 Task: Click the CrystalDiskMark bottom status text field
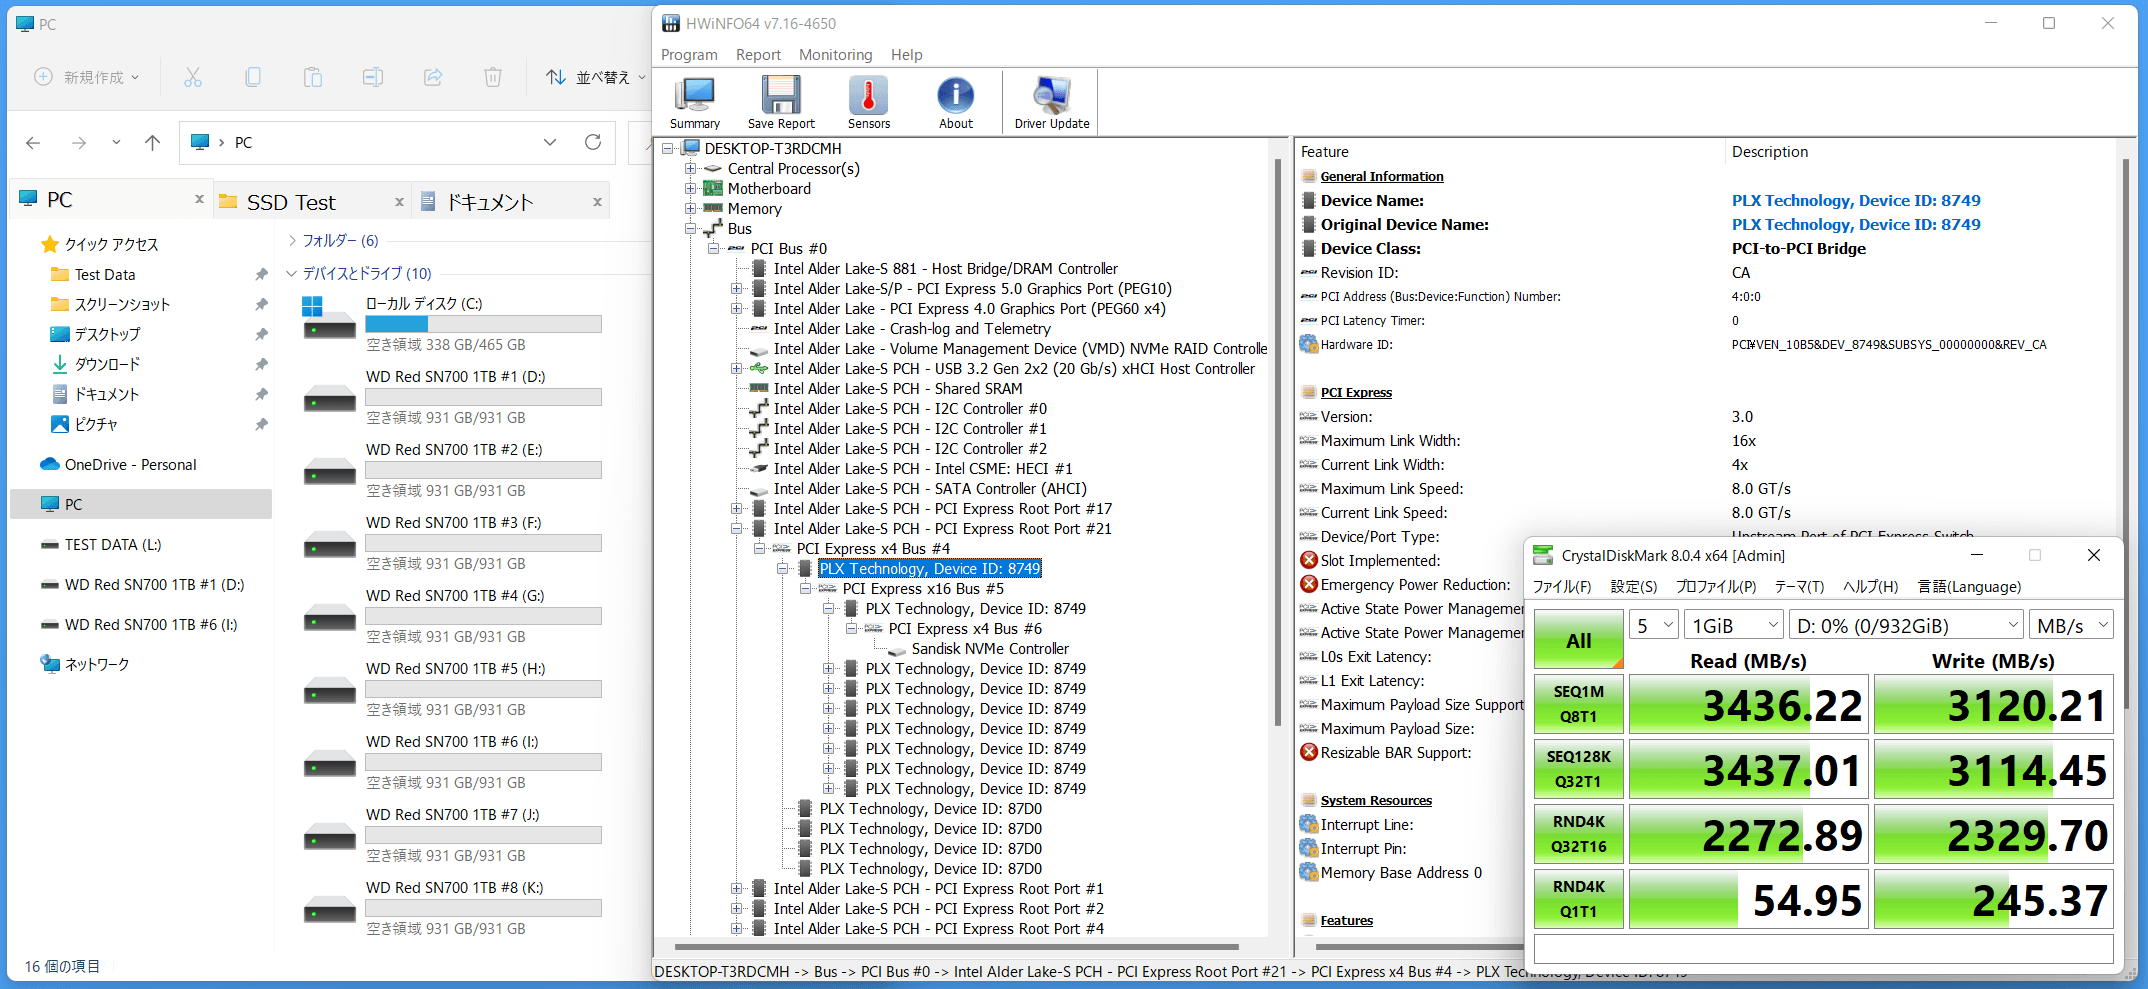[1823, 948]
